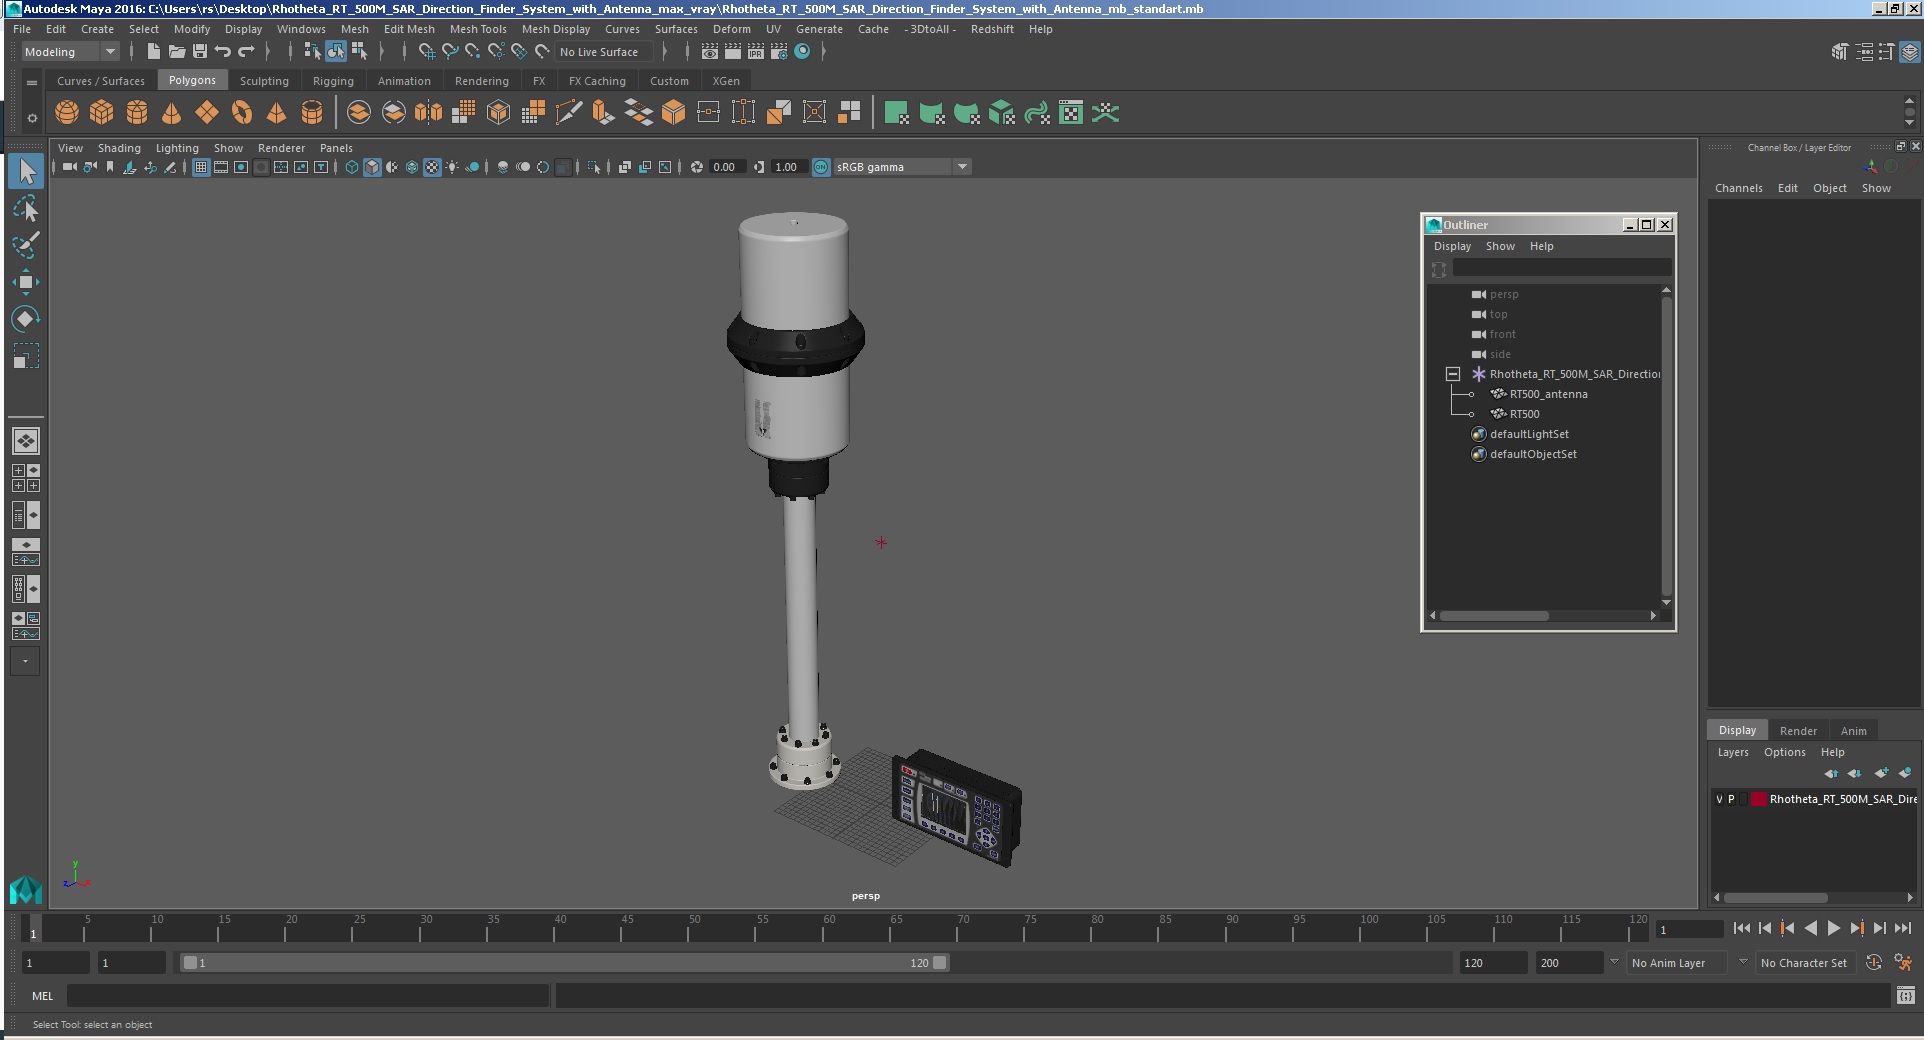Click the Save Scene icon
This screenshot has width=1924, height=1040.
(200, 52)
